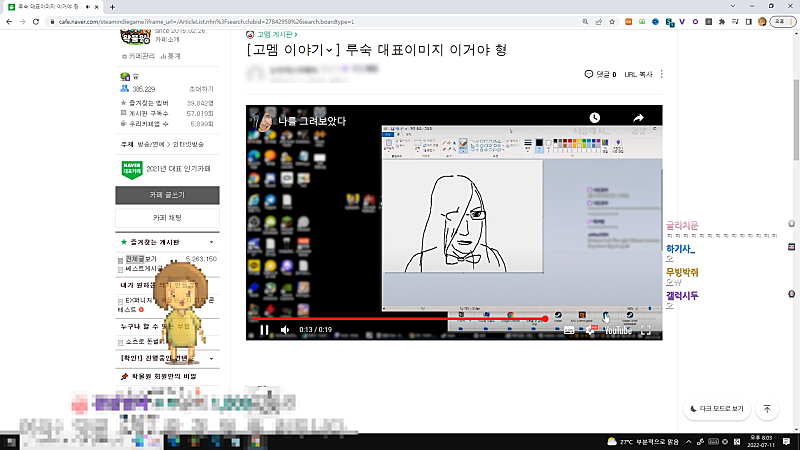Copy the post link with URL 복사
800x450 pixels.
(638, 74)
